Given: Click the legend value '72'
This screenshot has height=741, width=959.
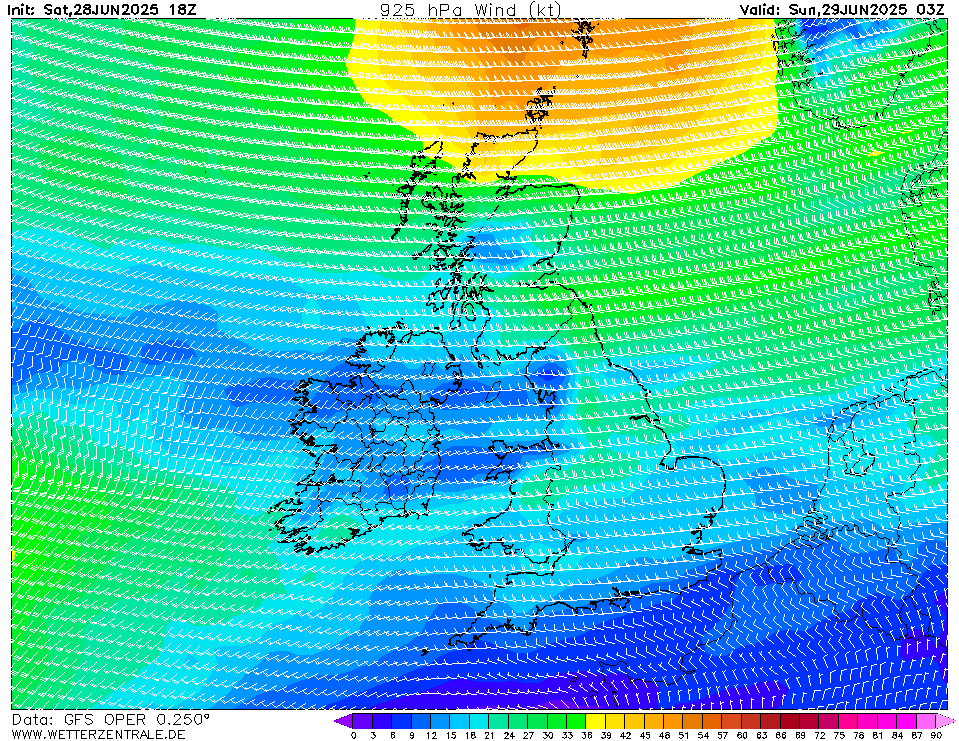Looking at the screenshot, I should click(x=820, y=735).
